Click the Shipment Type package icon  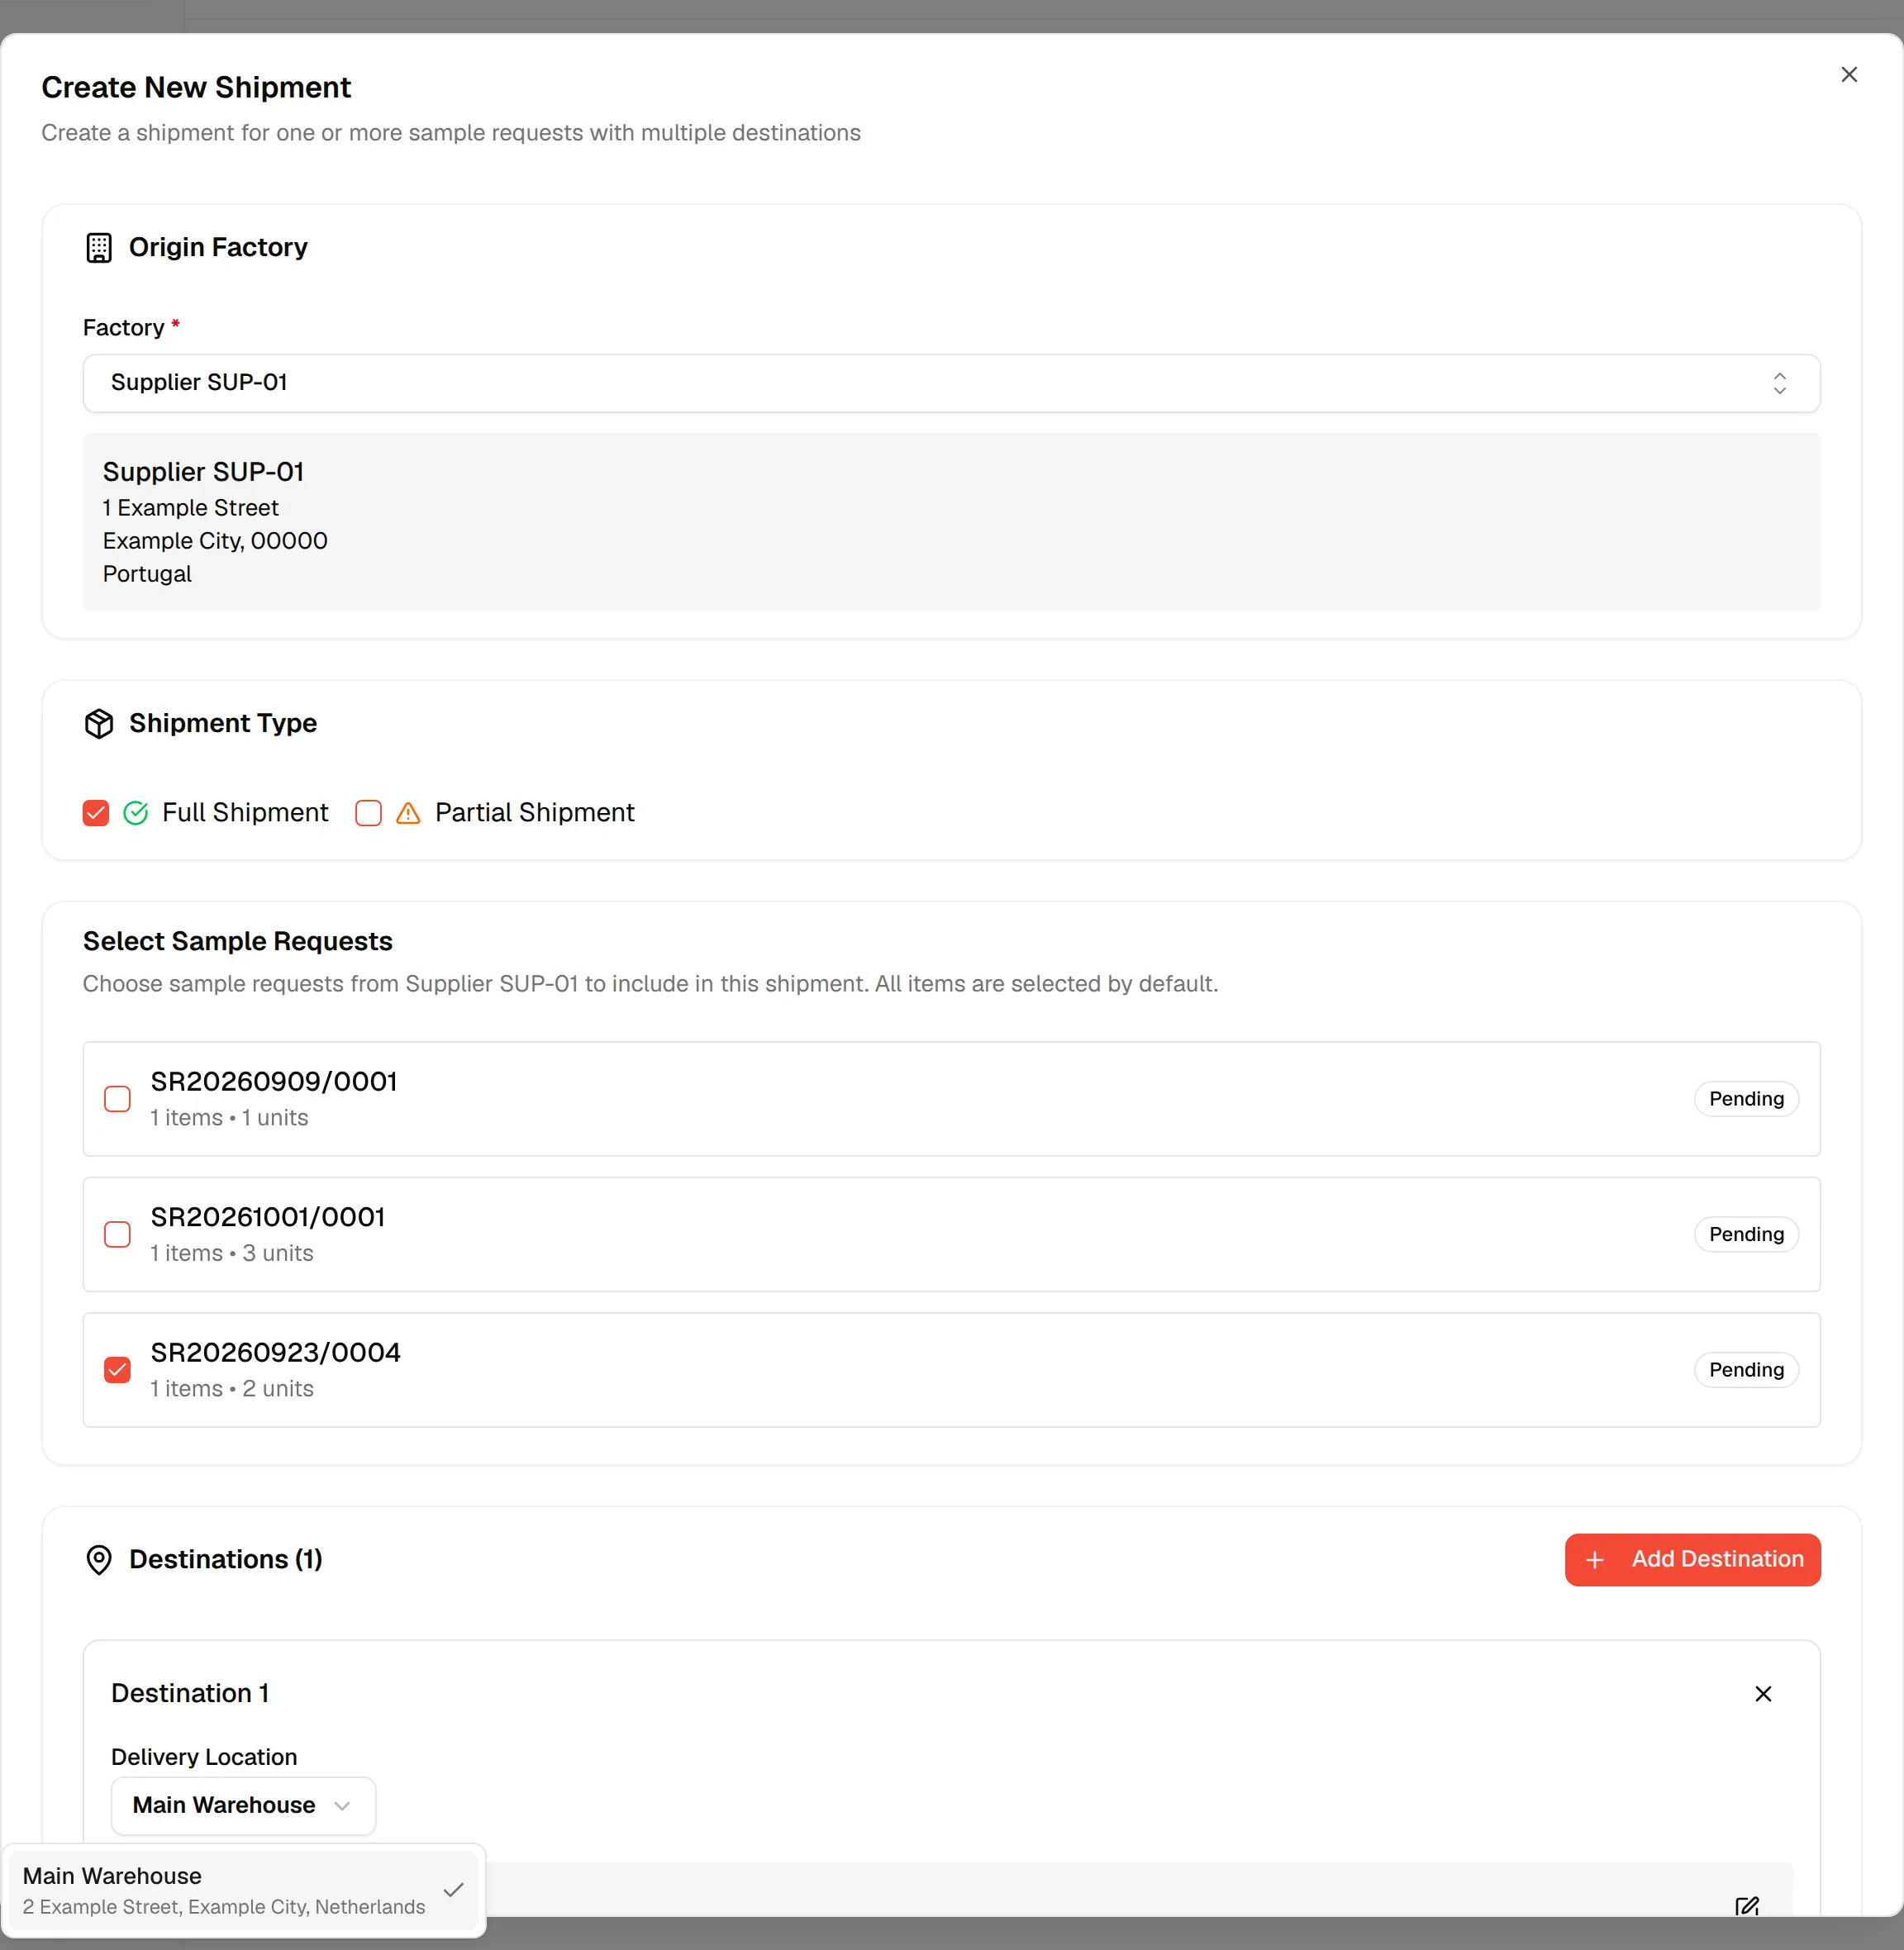99,723
